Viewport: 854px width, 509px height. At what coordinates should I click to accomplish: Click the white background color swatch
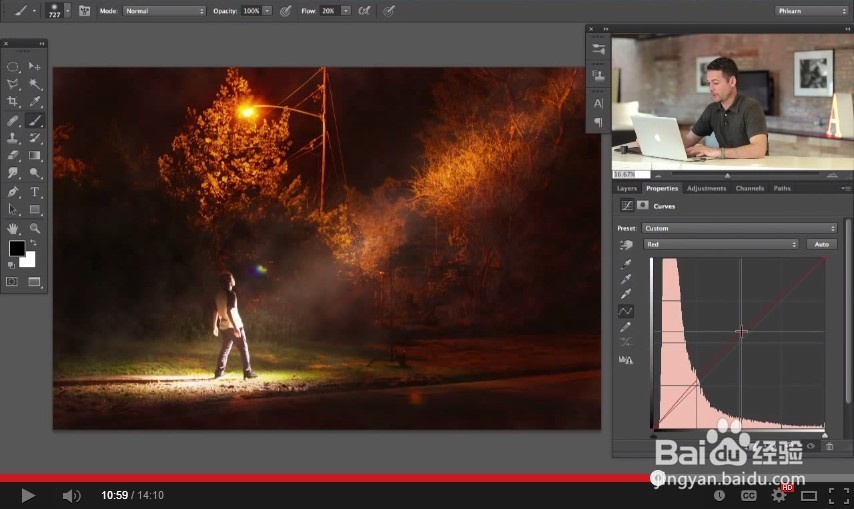pos(29,260)
